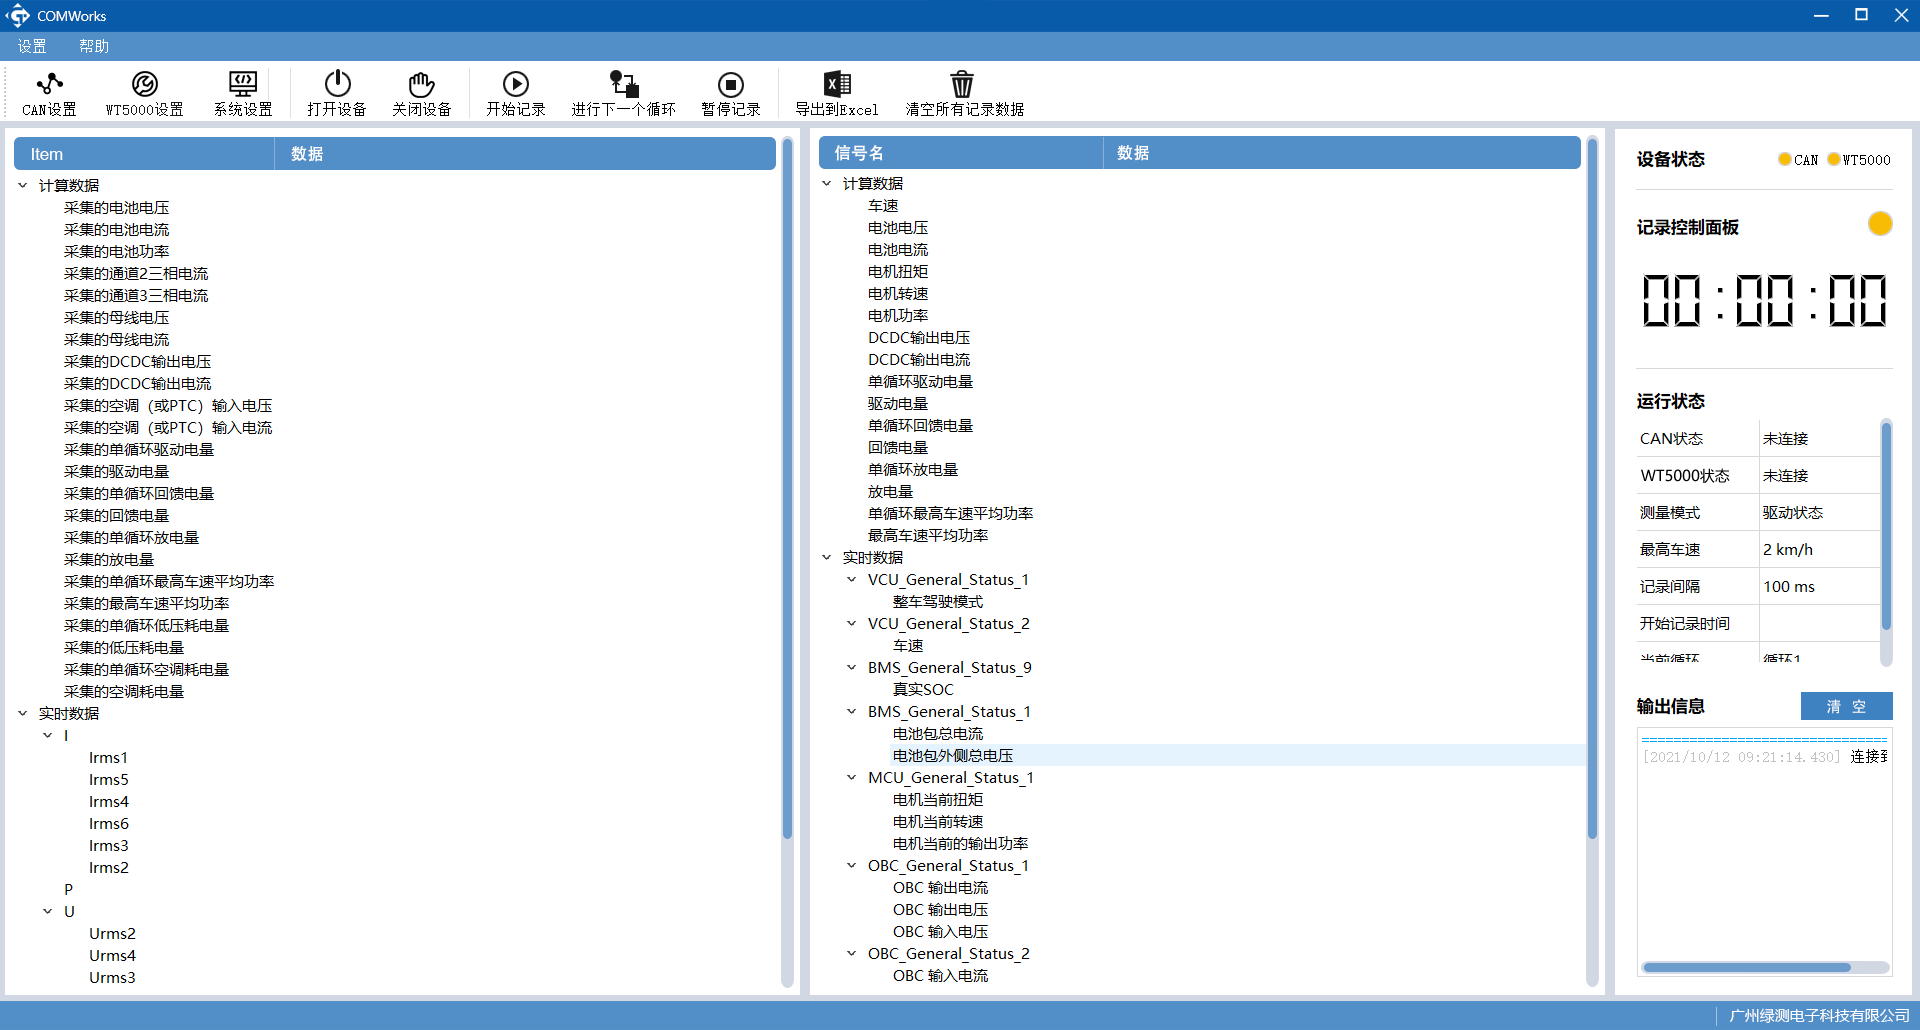Click the 记录控制面板 yellow status indicator
Image resolution: width=1920 pixels, height=1030 pixels.
pyautogui.click(x=1879, y=224)
